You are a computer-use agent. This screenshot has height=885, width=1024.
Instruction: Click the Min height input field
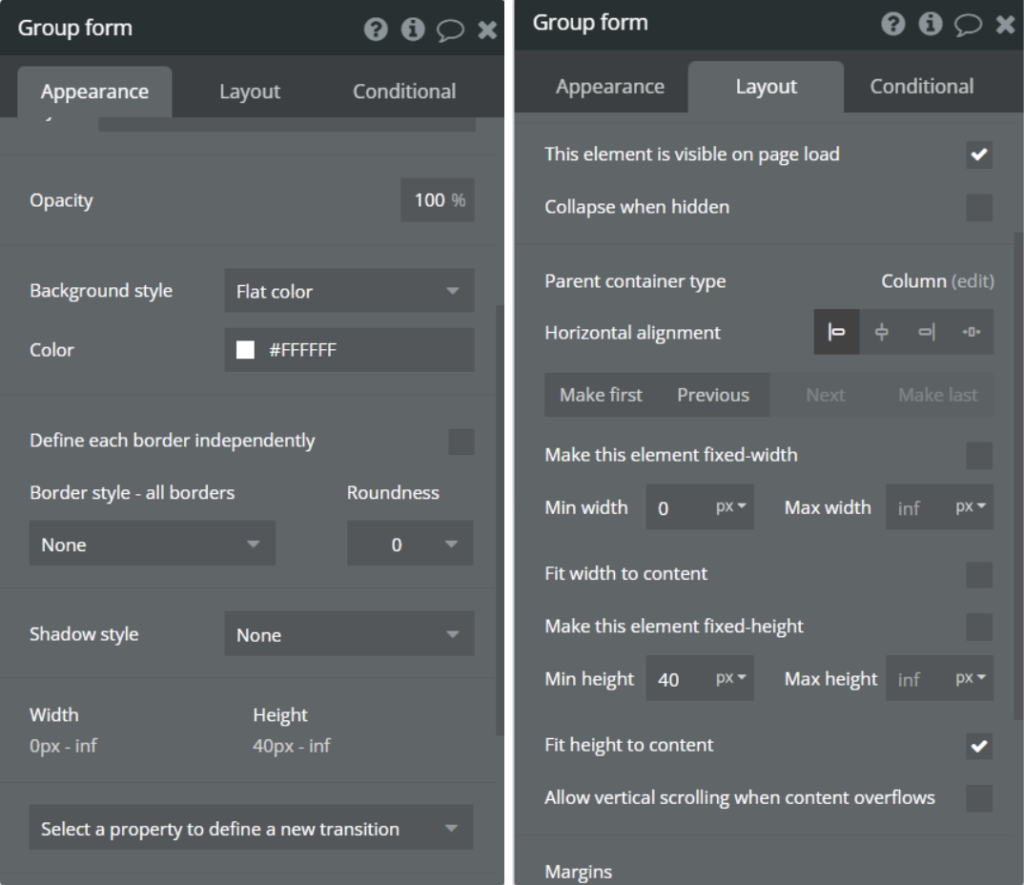point(680,679)
